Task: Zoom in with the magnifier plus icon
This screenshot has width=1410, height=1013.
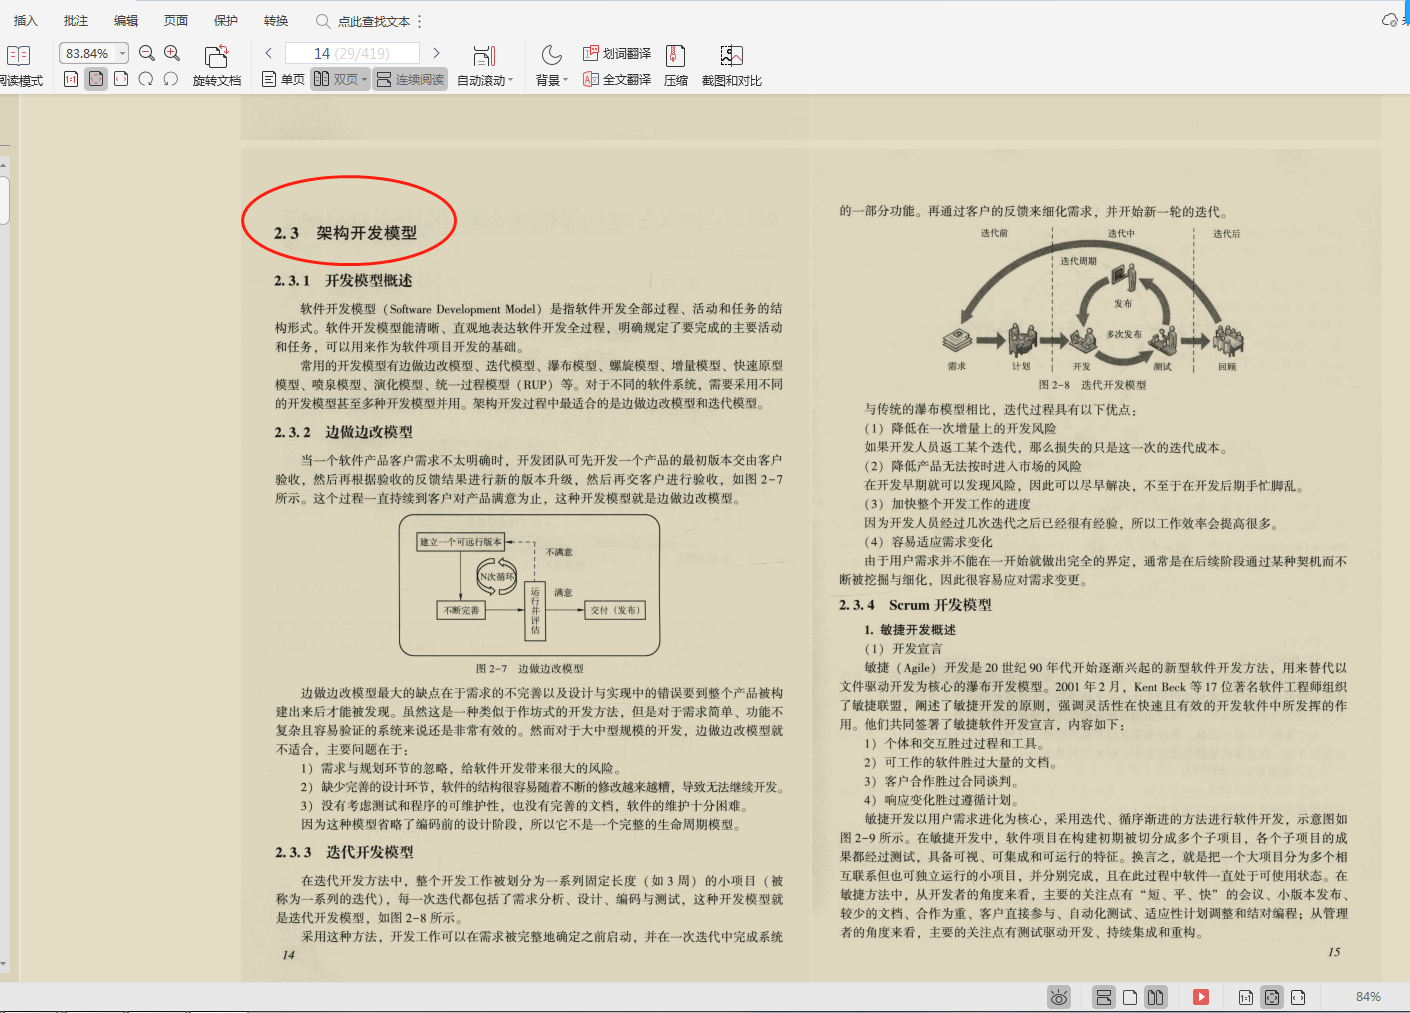Action: click(x=172, y=52)
